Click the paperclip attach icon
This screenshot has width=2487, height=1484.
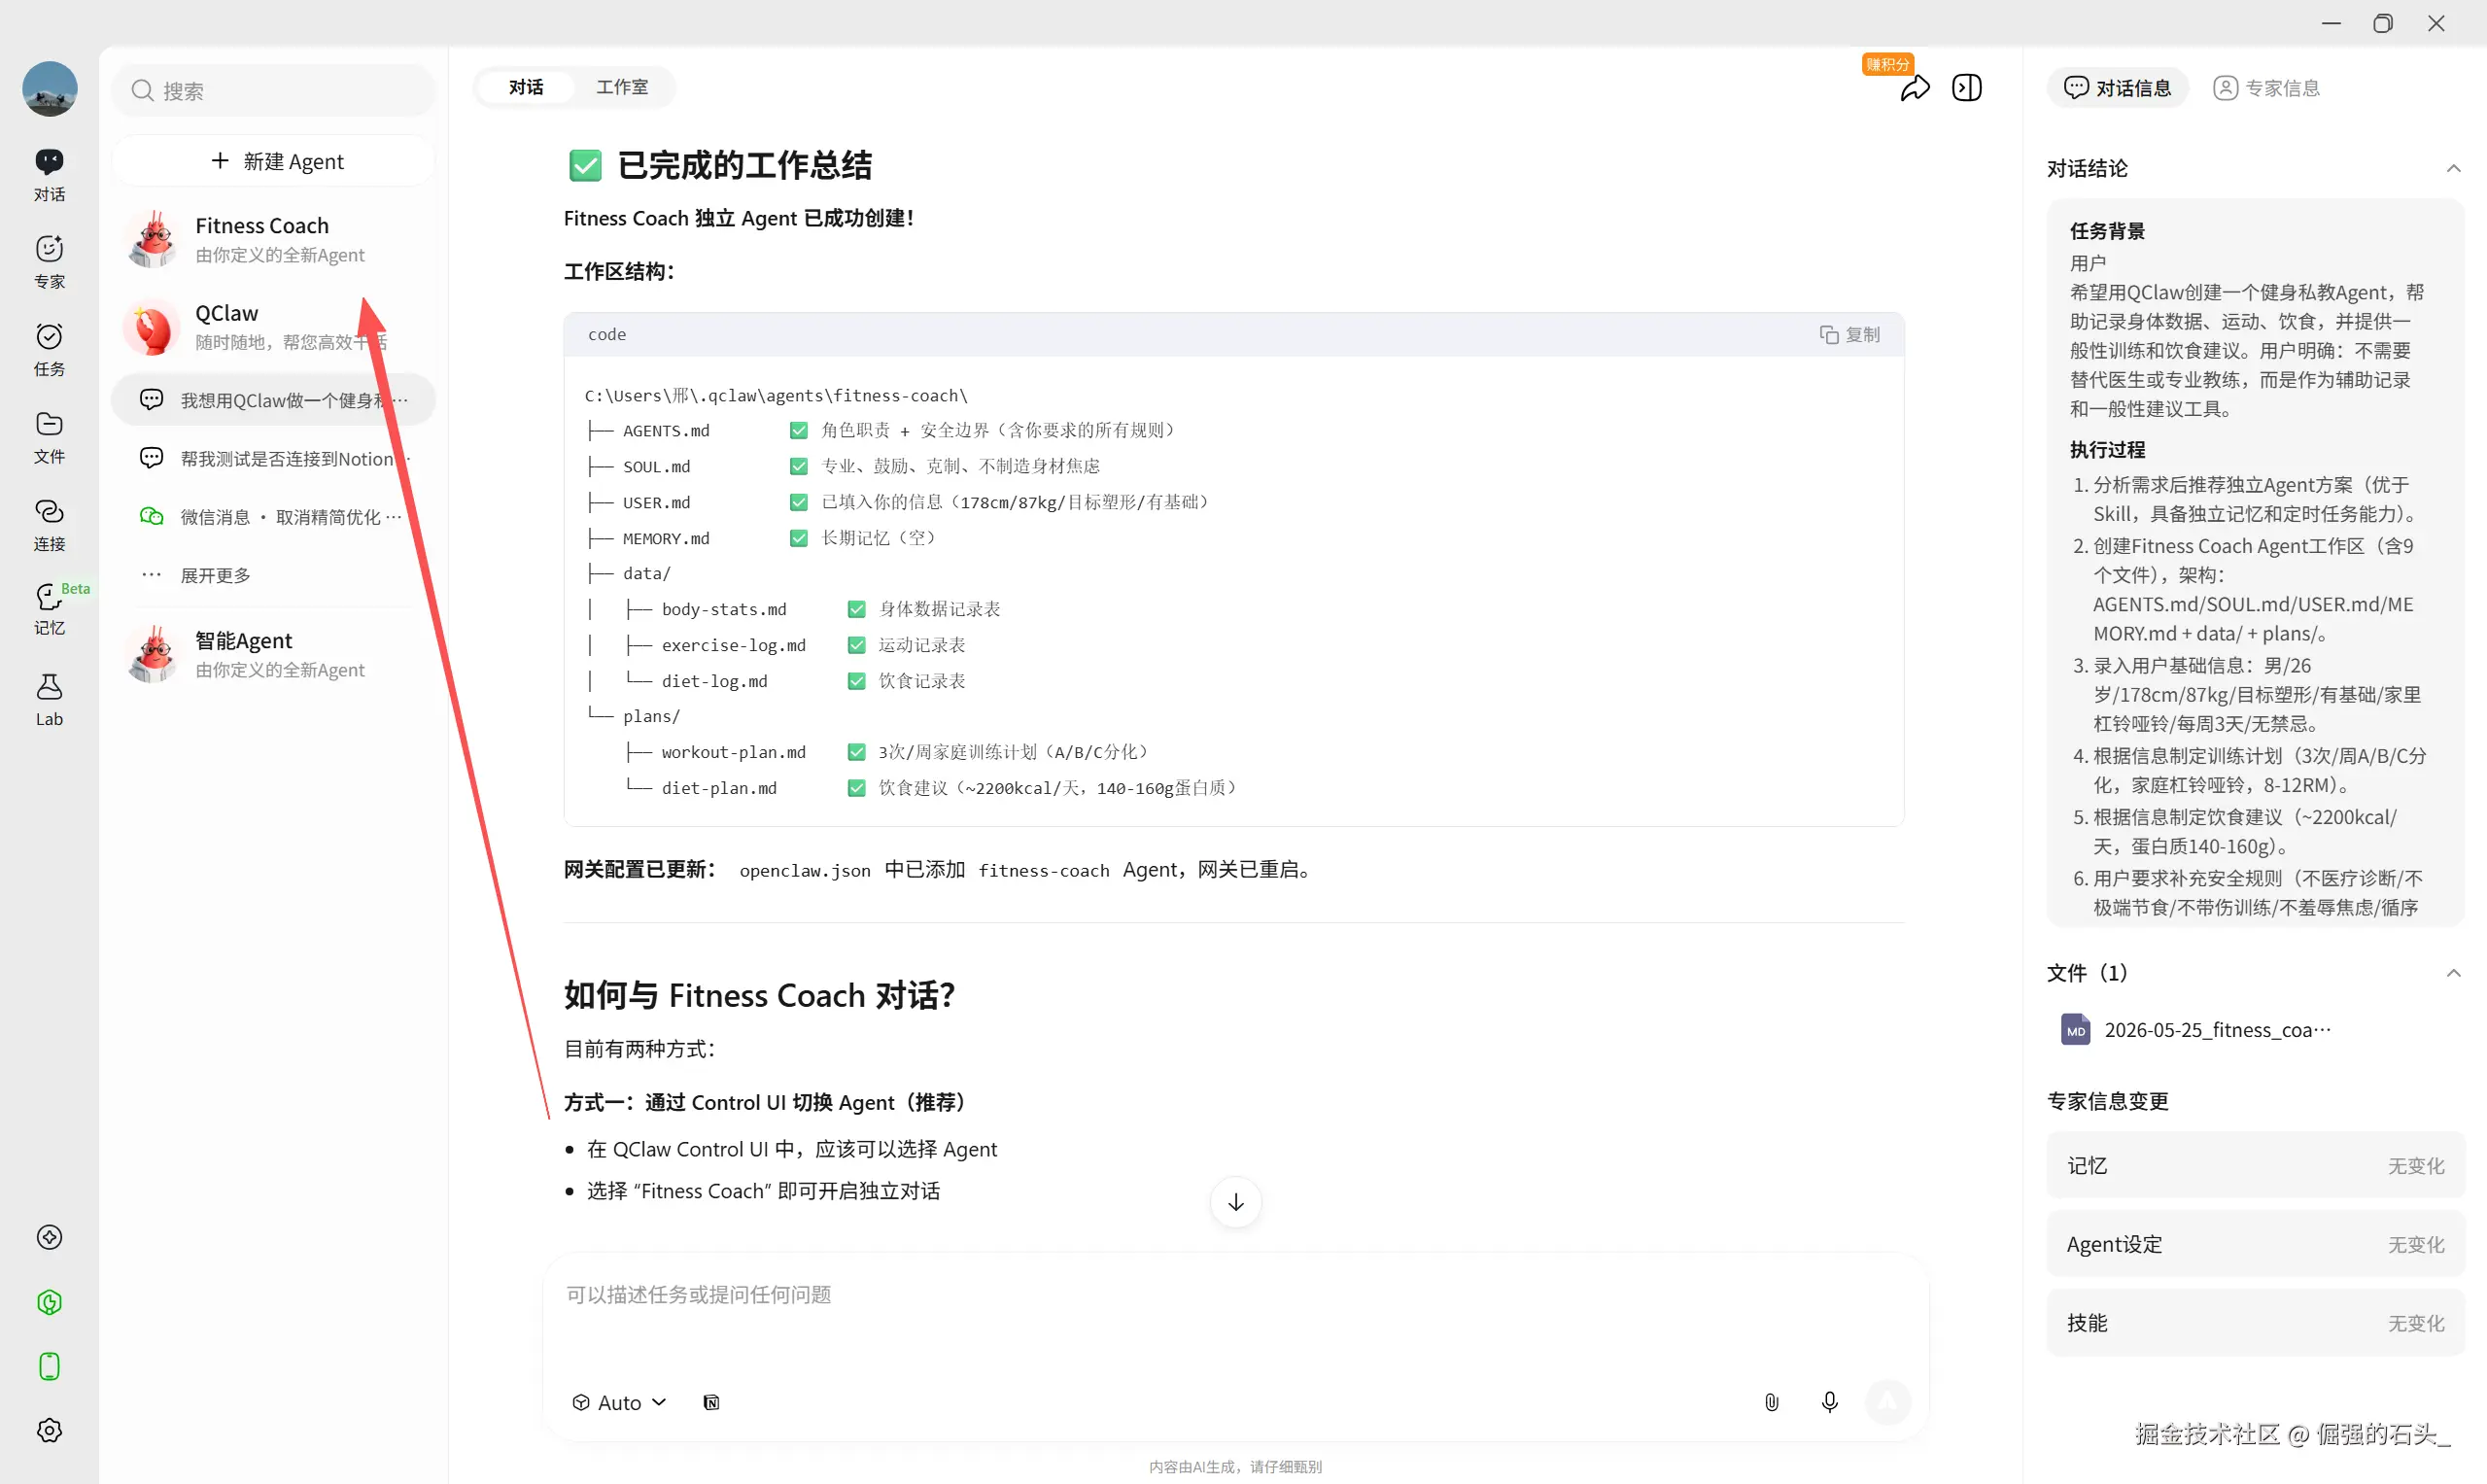tap(1771, 1402)
